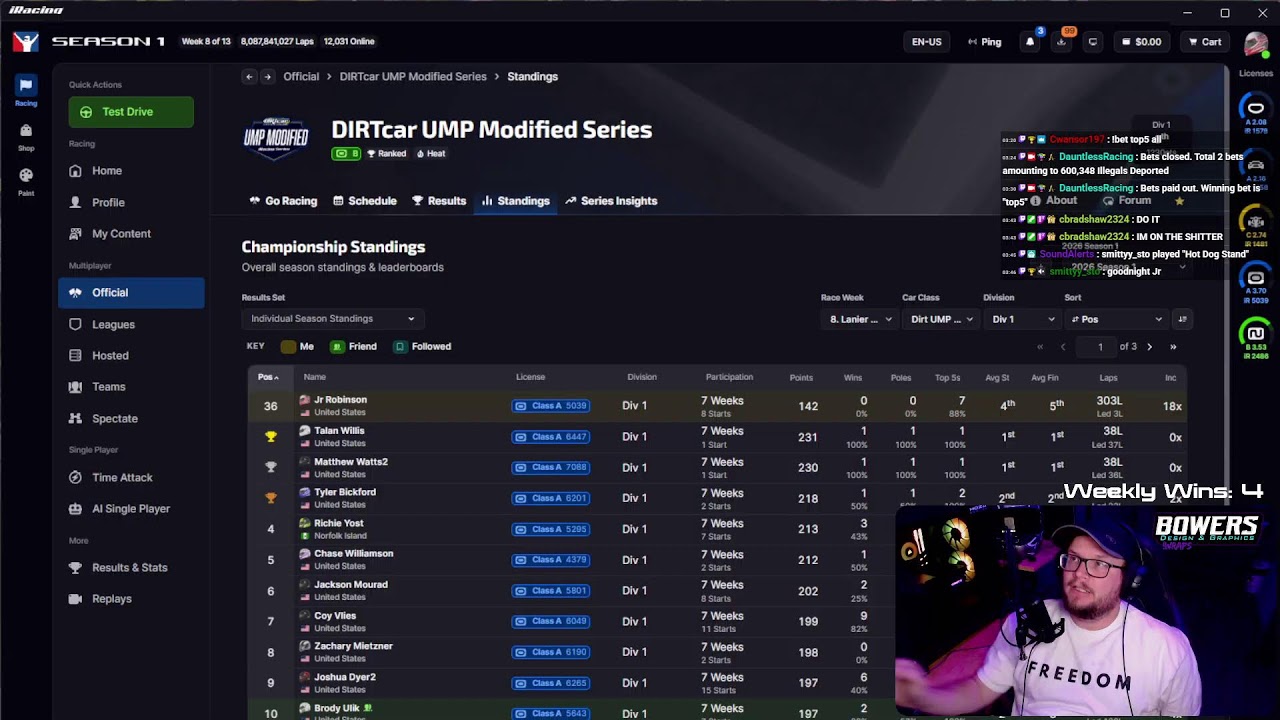Switch to the Results tab
Viewport: 1280px width, 720px height.
point(439,201)
